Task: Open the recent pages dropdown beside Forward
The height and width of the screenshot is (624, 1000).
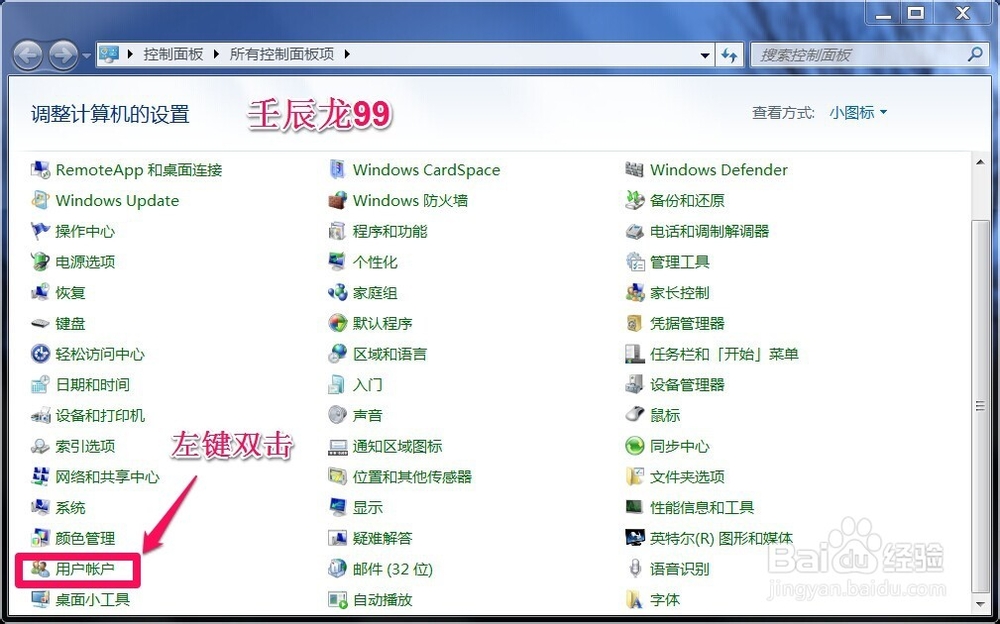Action: click(x=87, y=56)
